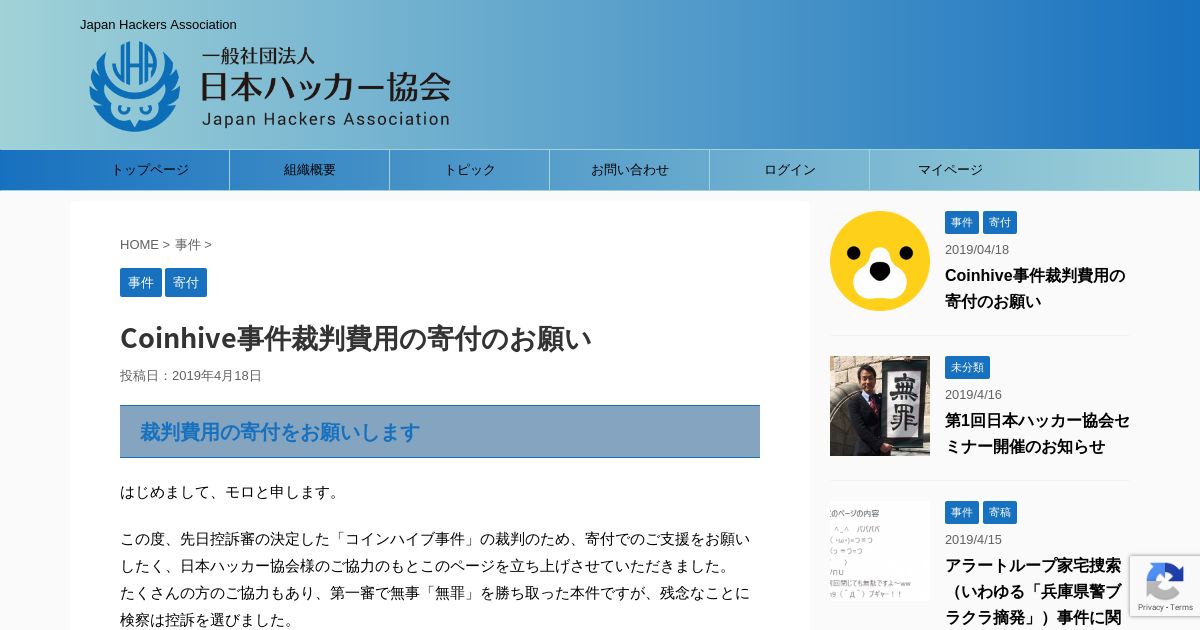1200x630 pixels.
Task: Open the 組織概要 menu item
Action: click(310, 170)
